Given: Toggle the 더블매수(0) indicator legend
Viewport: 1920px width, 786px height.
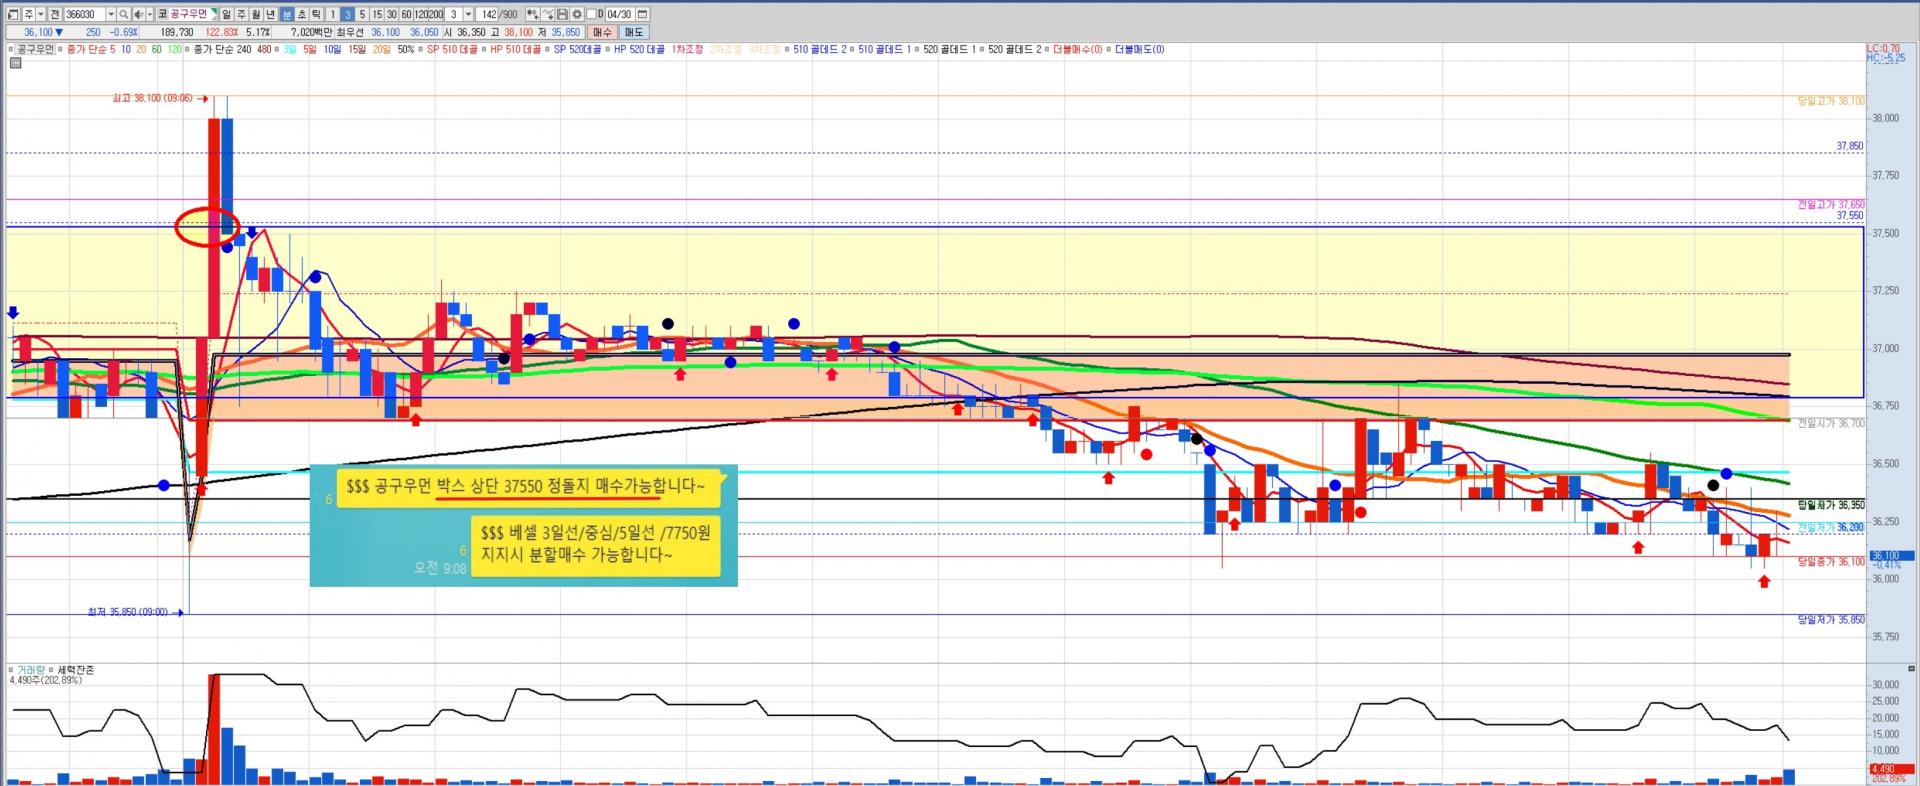Looking at the screenshot, I should click(1073, 49).
